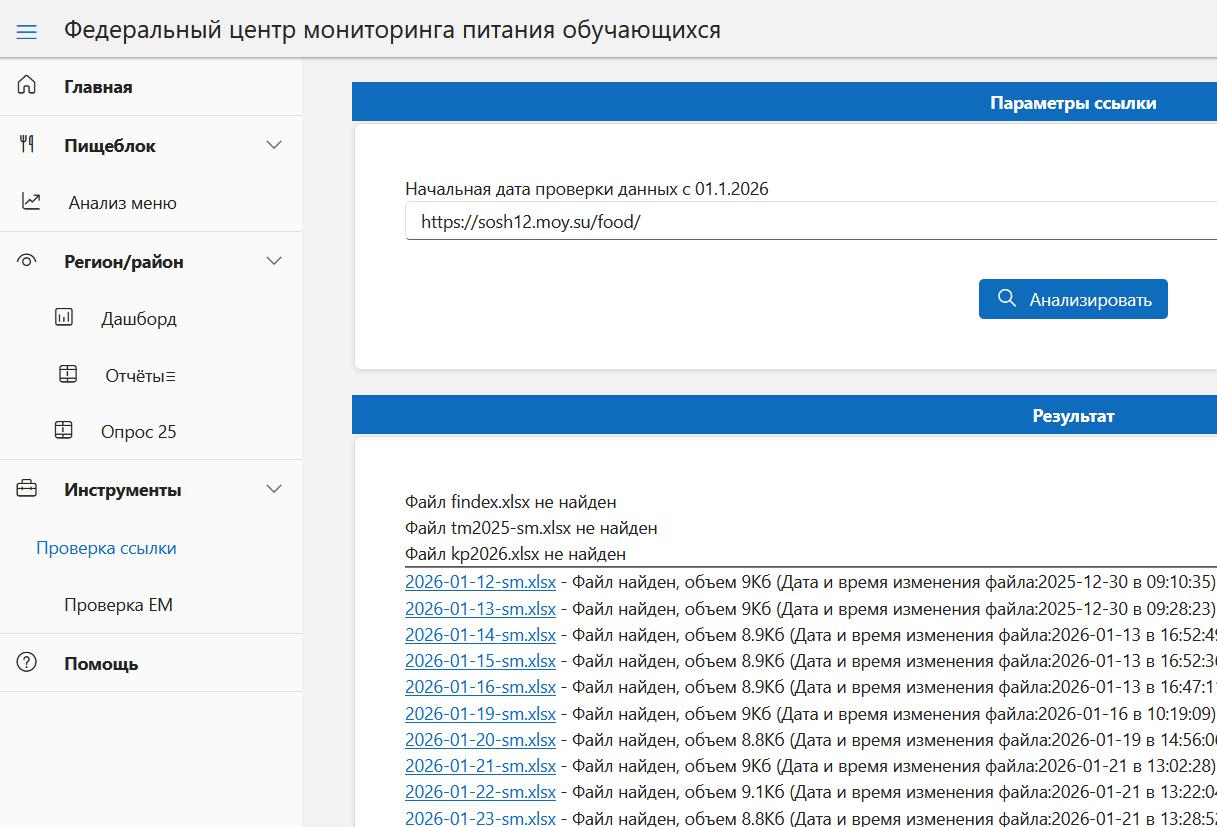Open the 2026-01-12-sm.xlsx file link
Viewport: 1217px width, 827px height.
tap(480, 582)
